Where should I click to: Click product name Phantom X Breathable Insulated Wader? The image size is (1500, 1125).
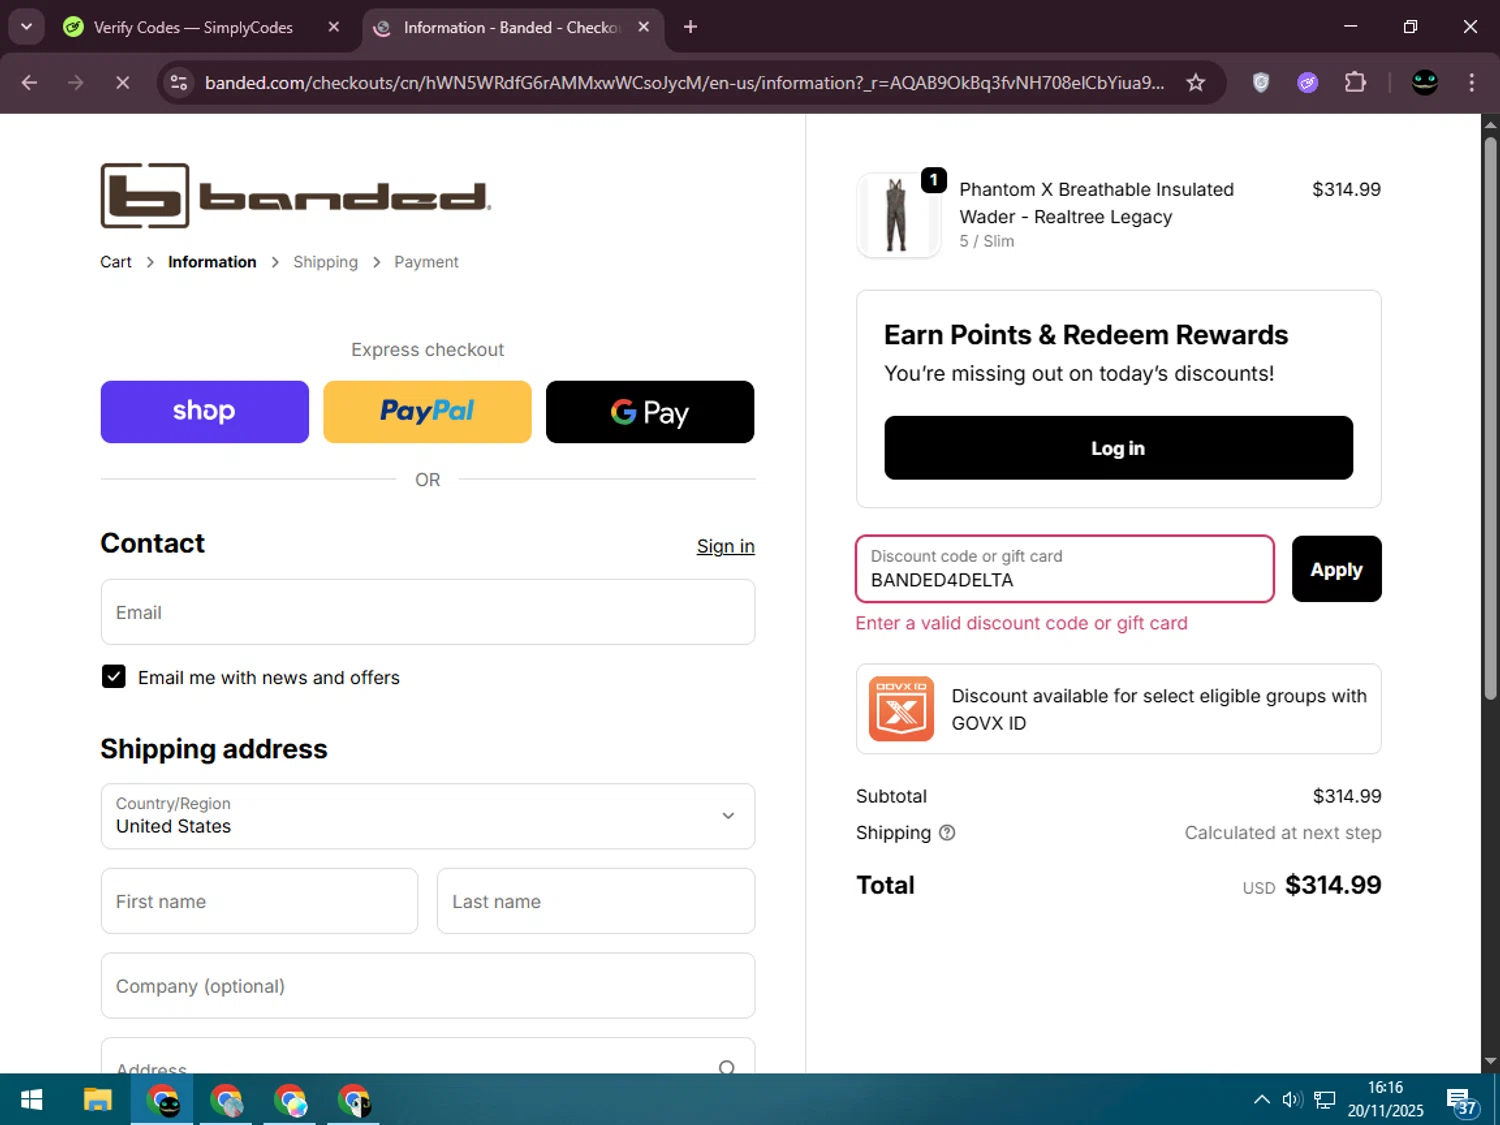coord(1096,203)
